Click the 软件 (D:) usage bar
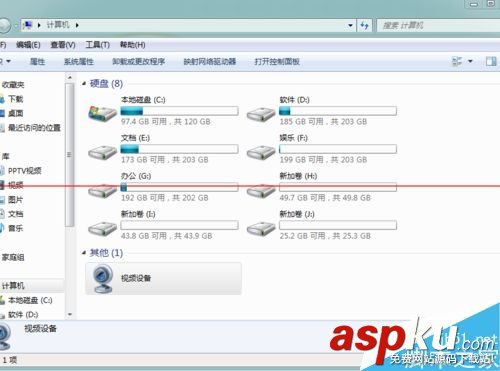 tap(338, 111)
